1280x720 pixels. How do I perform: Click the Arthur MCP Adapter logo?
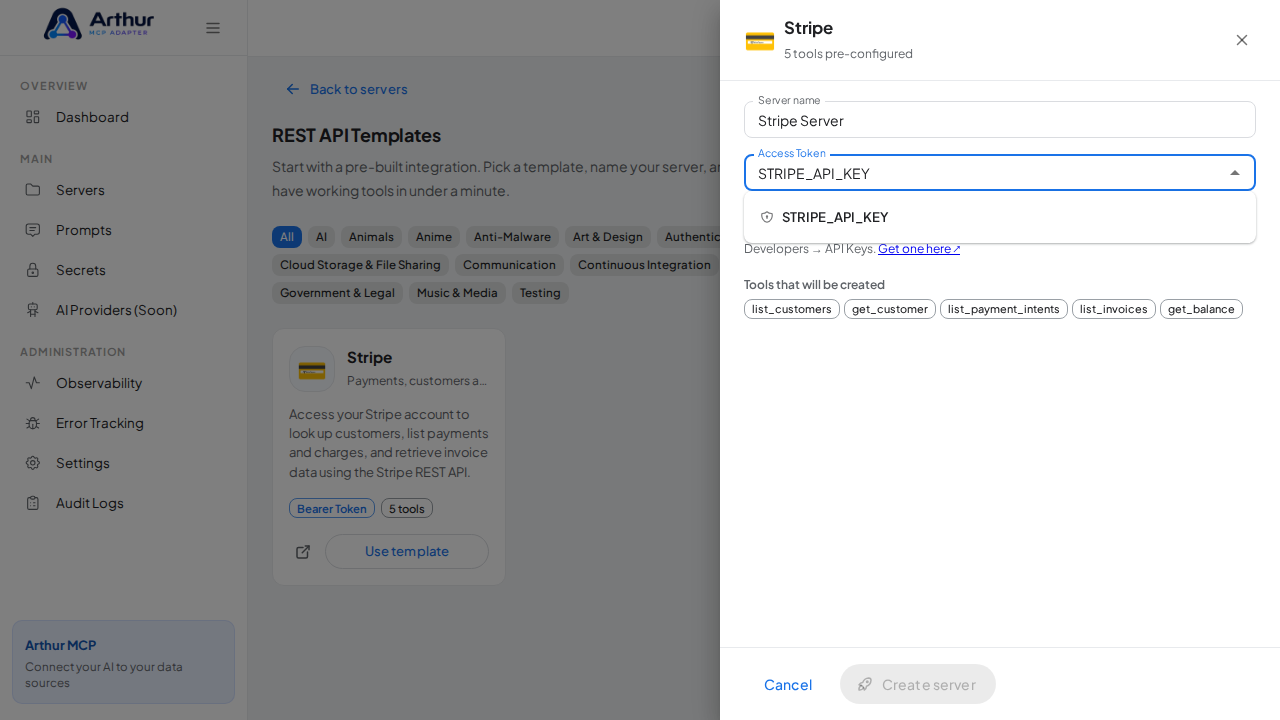[99, 24]
